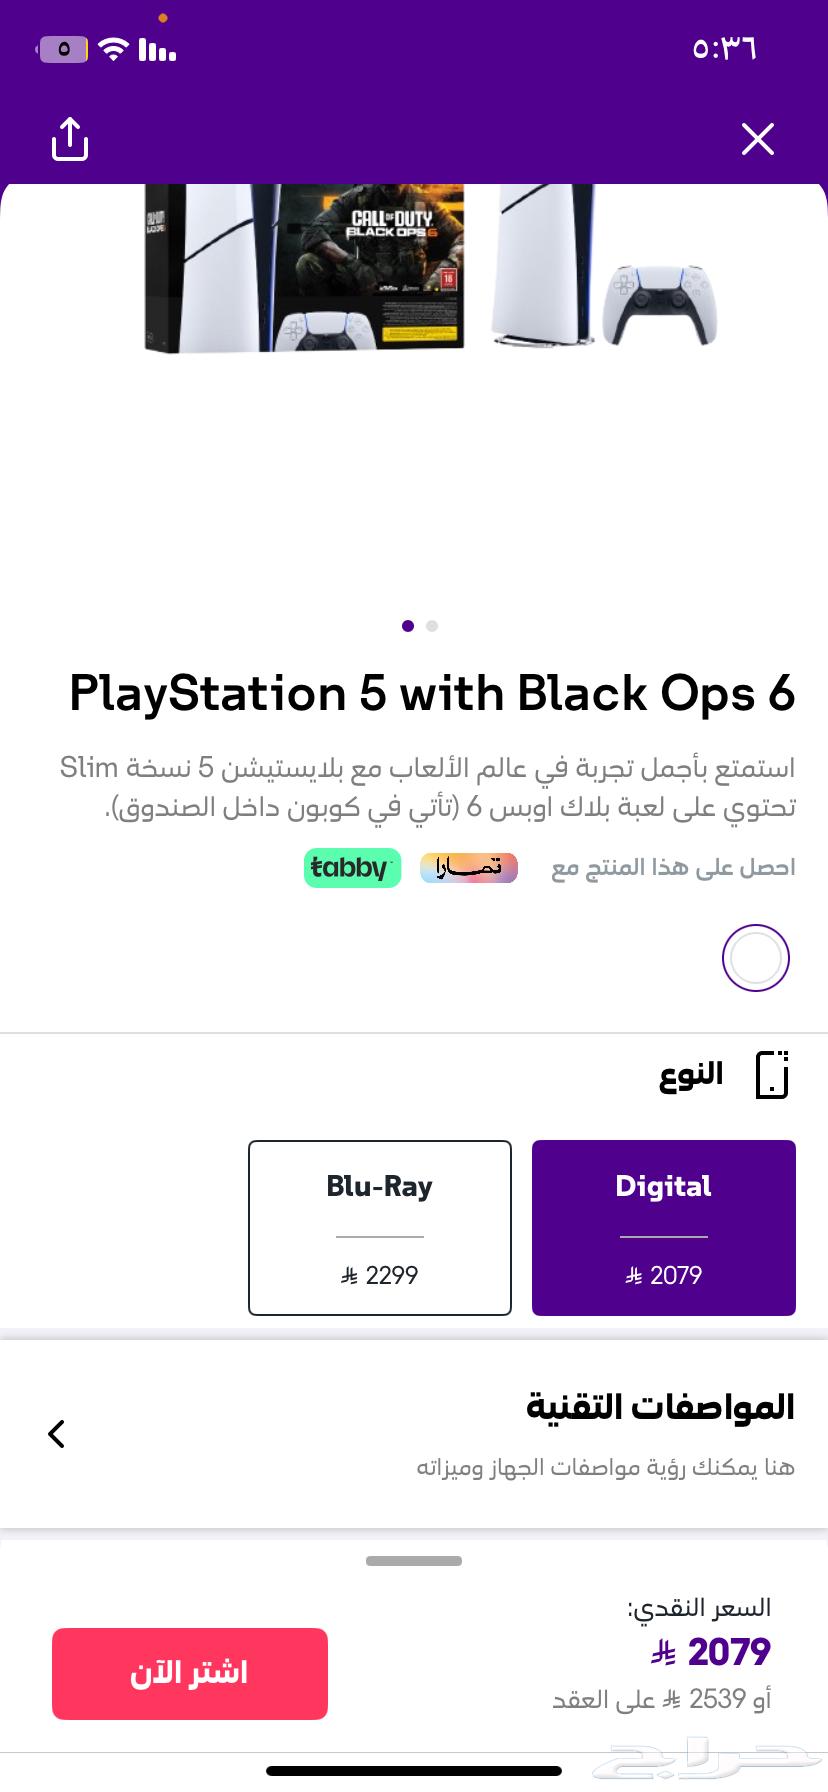Tap the bottom sheet drag handle

tap(414, 1559)
